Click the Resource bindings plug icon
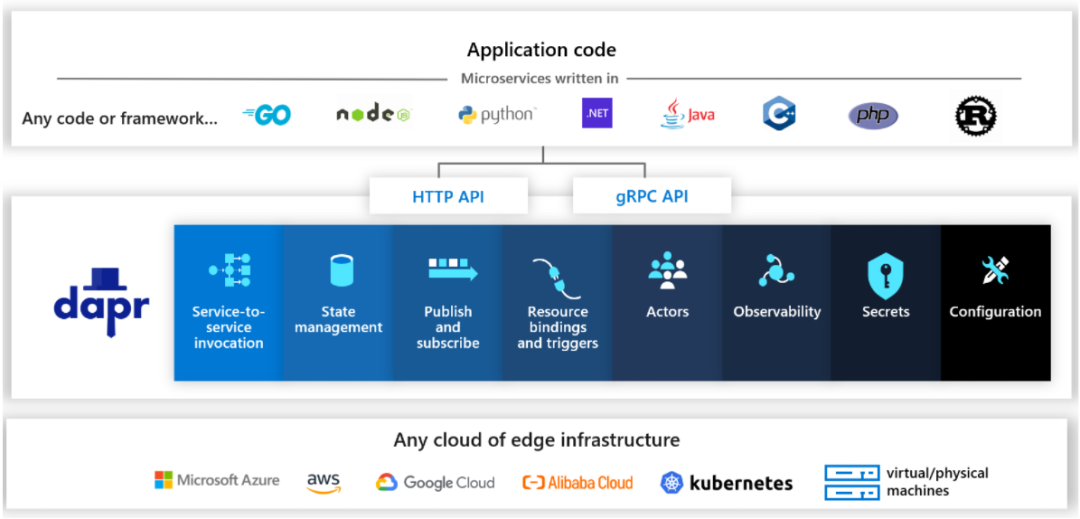The image size is (1080, 519). click(x=555, y=277)
